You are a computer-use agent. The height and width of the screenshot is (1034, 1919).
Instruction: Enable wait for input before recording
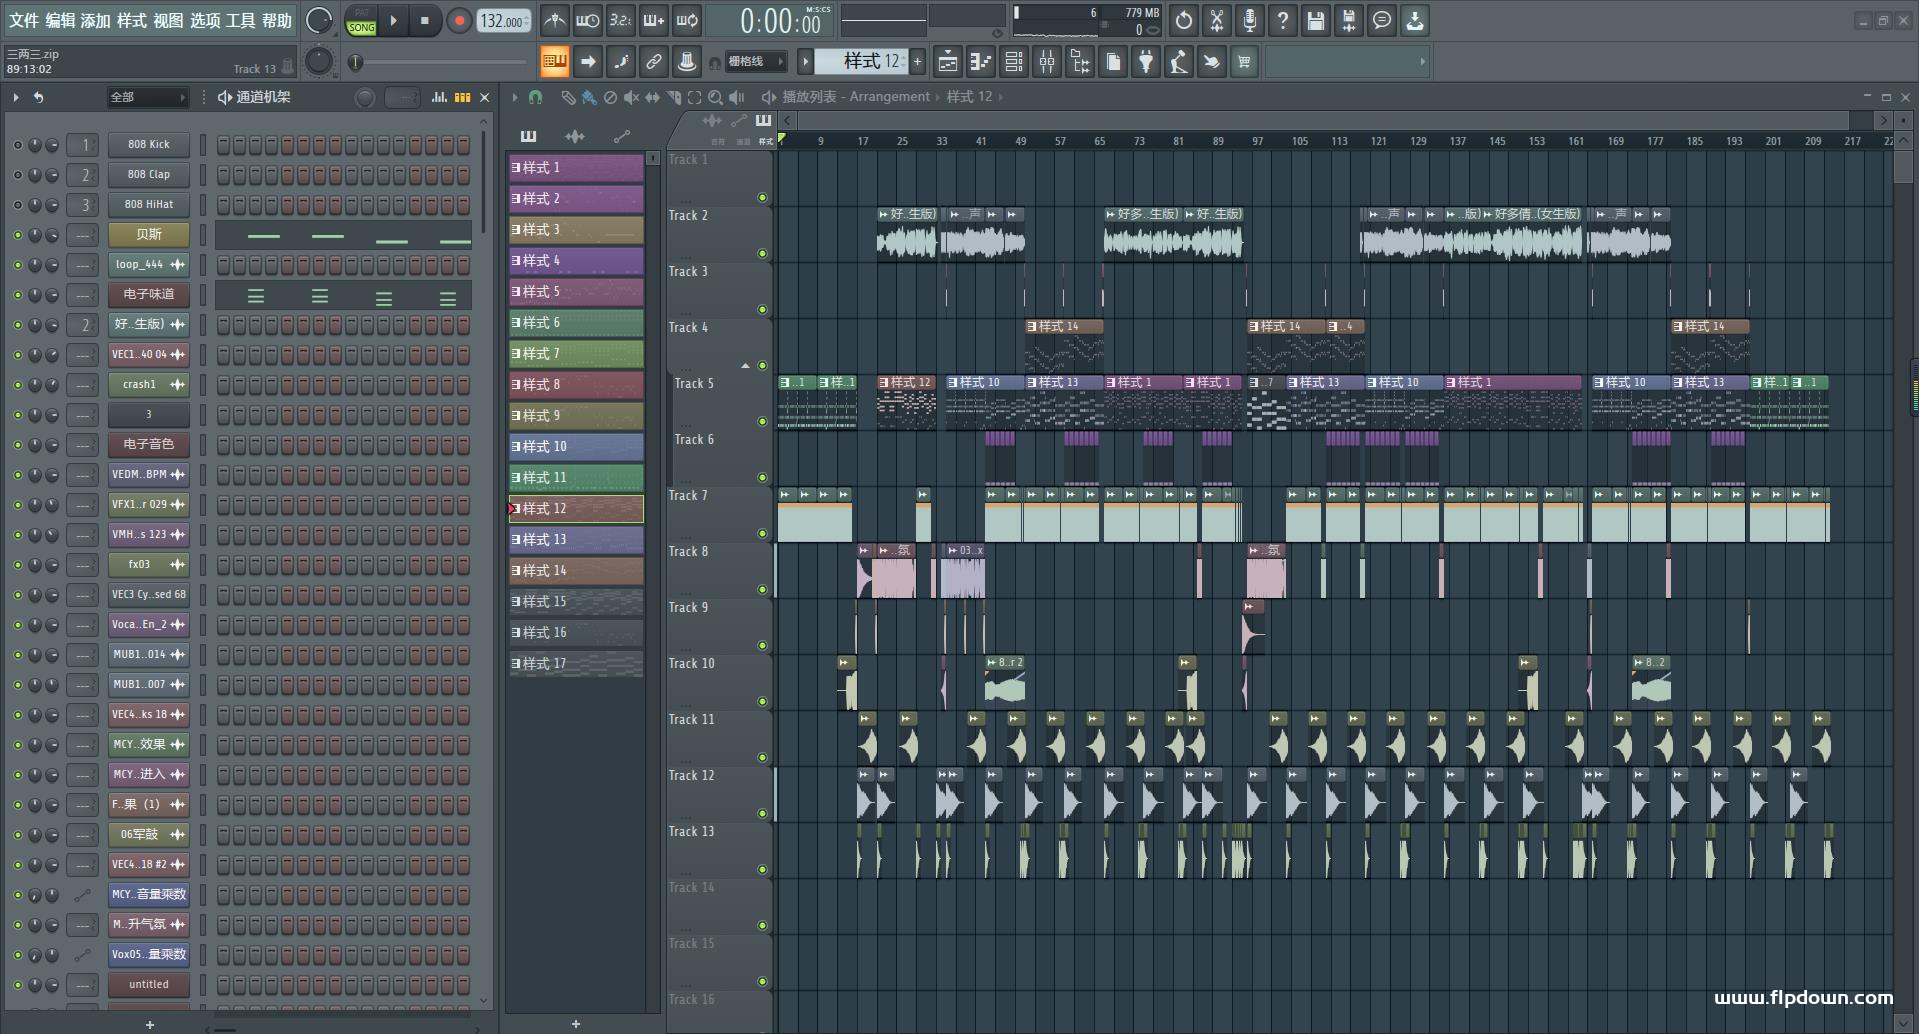[x=587, y=20]
